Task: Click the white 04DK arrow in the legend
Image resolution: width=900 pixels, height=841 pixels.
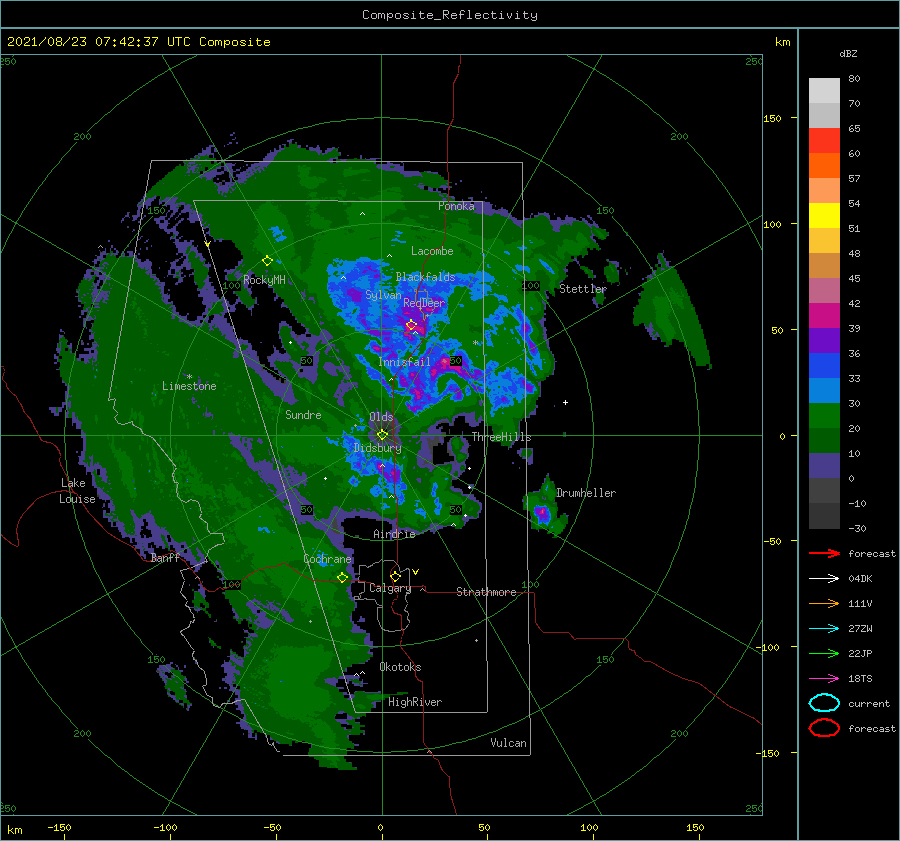Action: [824, 578]
